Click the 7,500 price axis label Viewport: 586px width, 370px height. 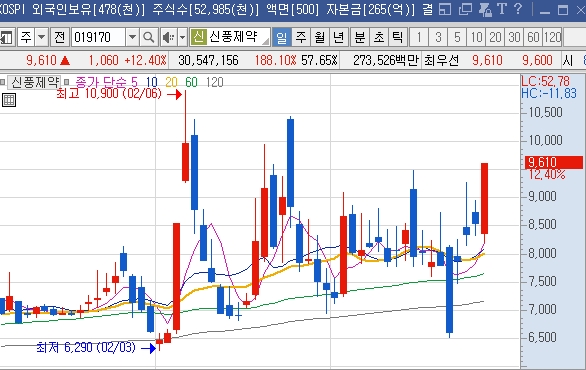pyautogui.click(x=542, y=281)
